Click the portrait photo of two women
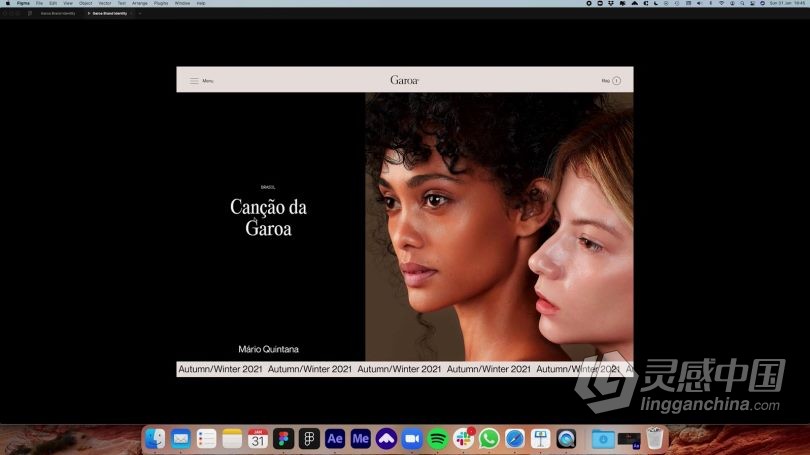Viewport: 810px width, 455px height. tap(499, 227)
